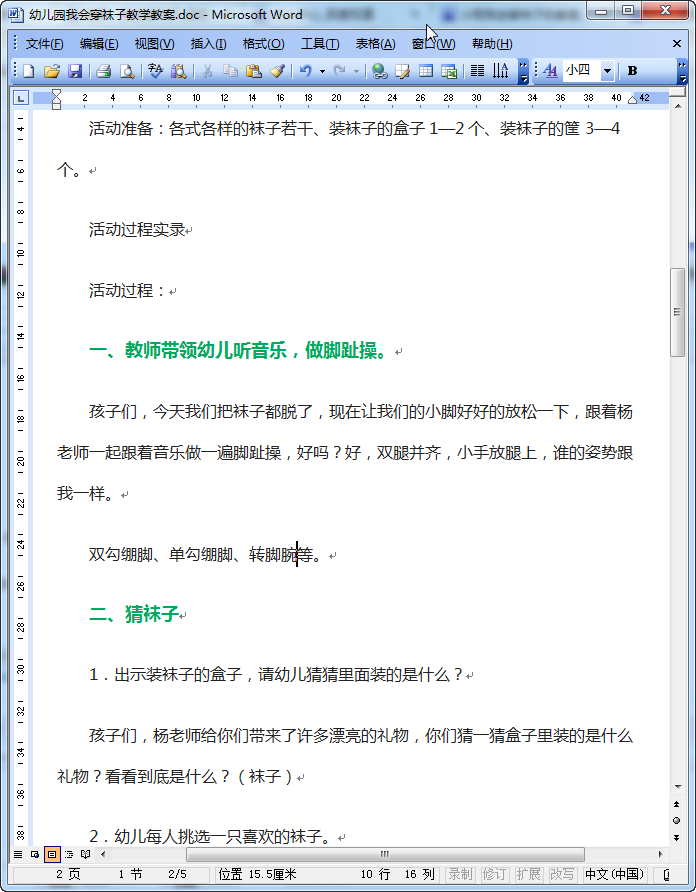696x892 pixels.
Task: Insert an Excel worksheet
Action: (x=449, y=71)
